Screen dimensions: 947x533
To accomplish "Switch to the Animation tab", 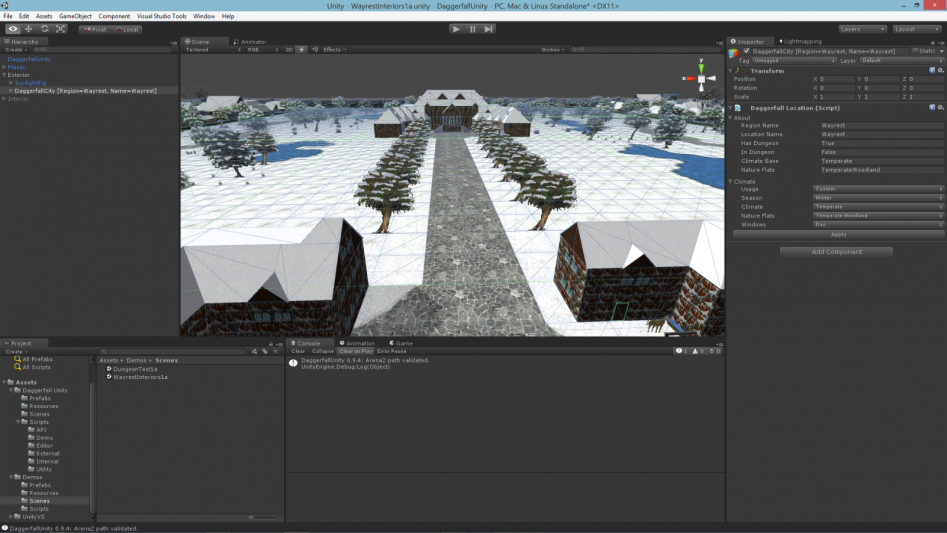I will [x=357, y=343].
